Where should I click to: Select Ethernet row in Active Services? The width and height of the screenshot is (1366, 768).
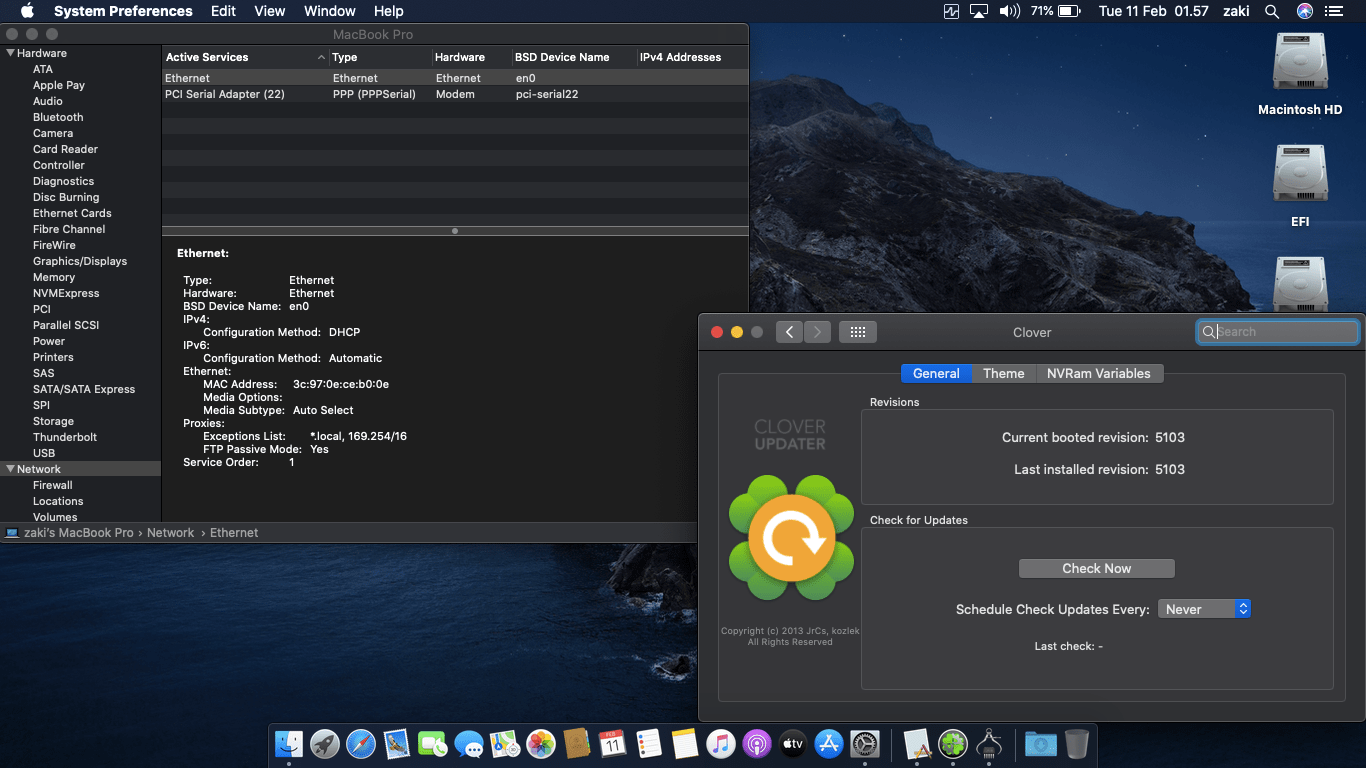(x=455, y=78)
